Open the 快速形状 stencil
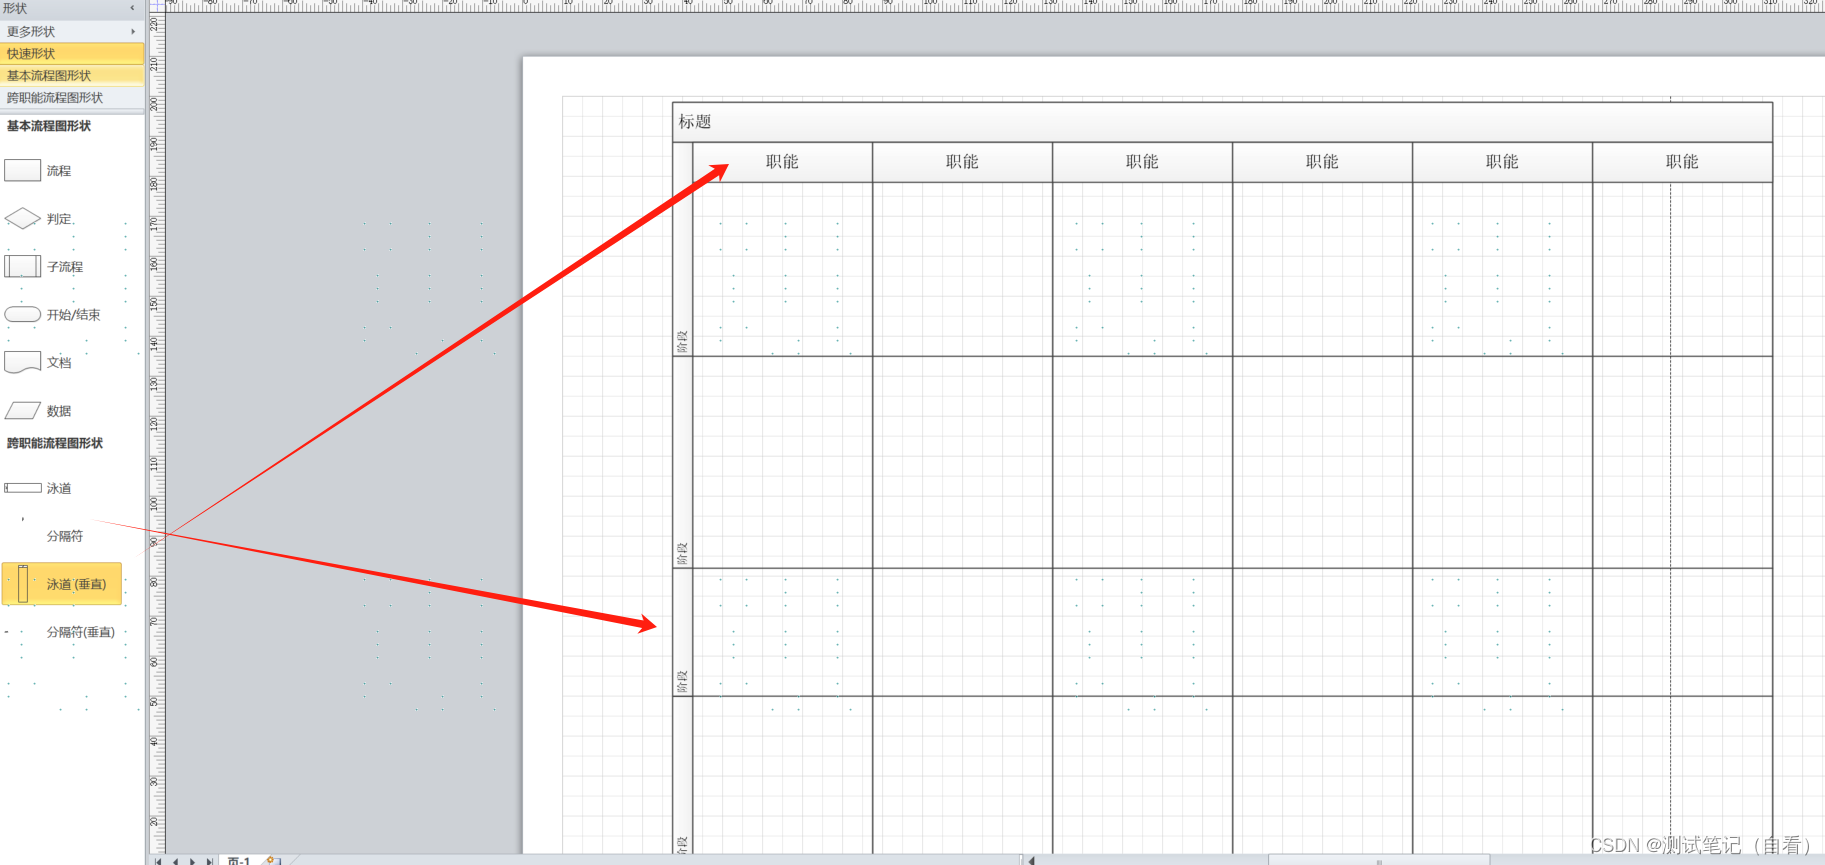This screenshot has height=865, width=1825. [x=72, y=53]
